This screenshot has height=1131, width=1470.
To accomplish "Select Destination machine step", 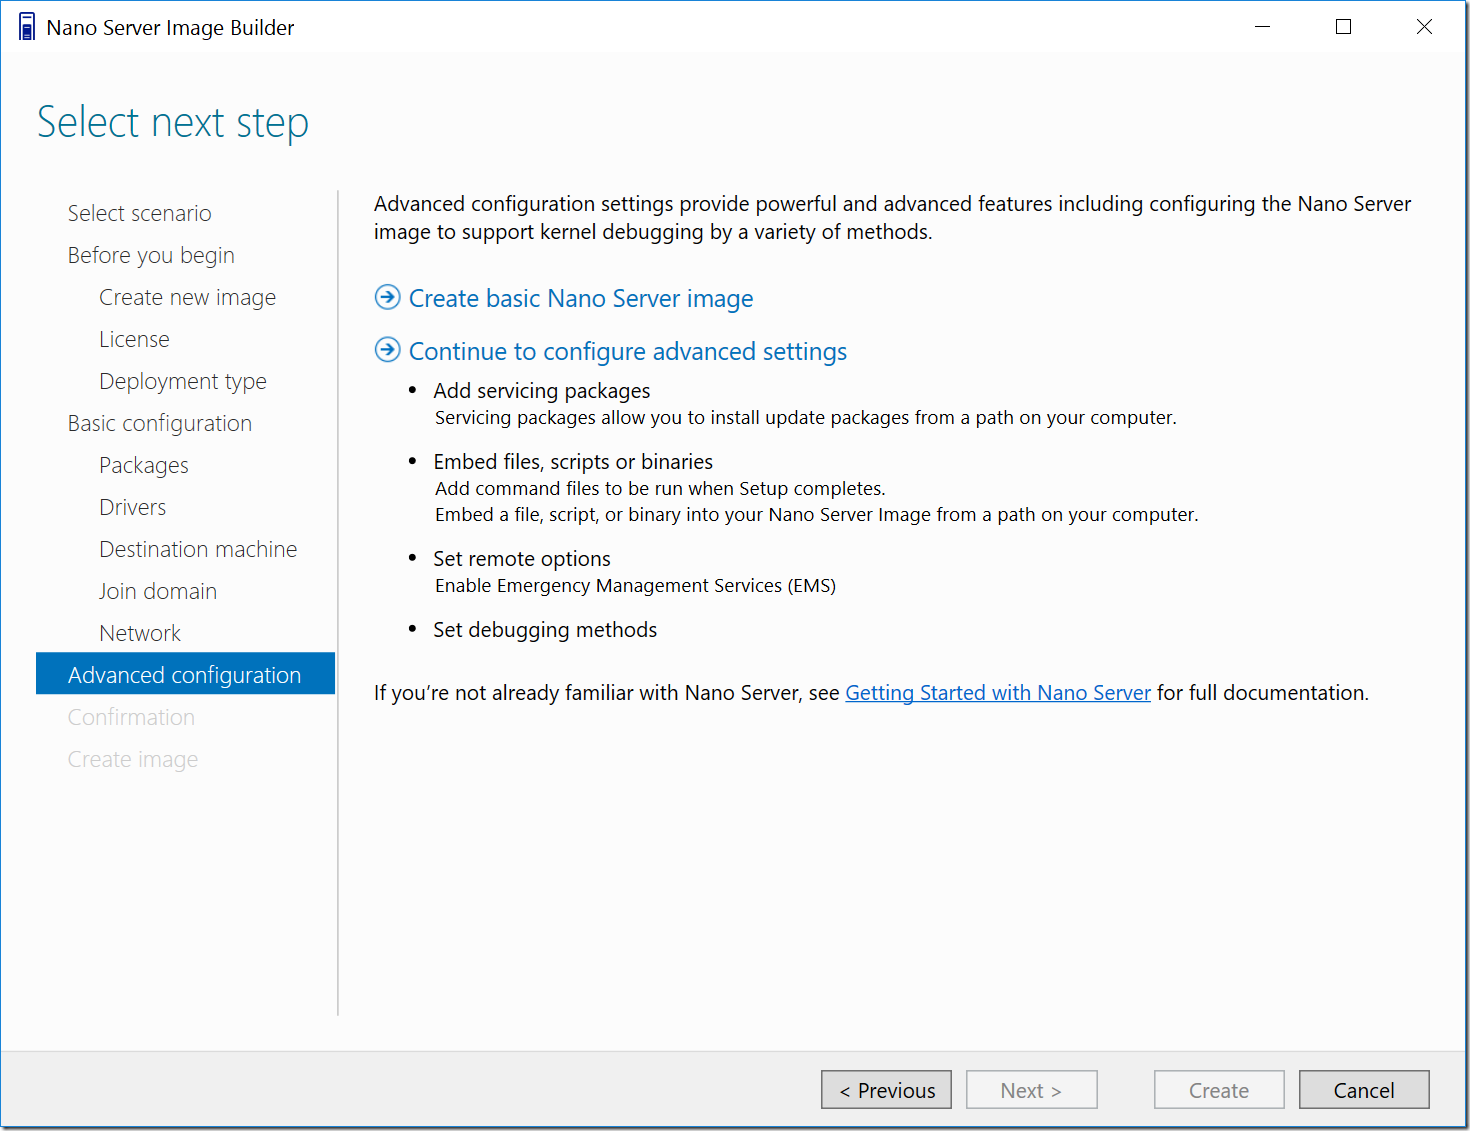I will pos(198,549).
